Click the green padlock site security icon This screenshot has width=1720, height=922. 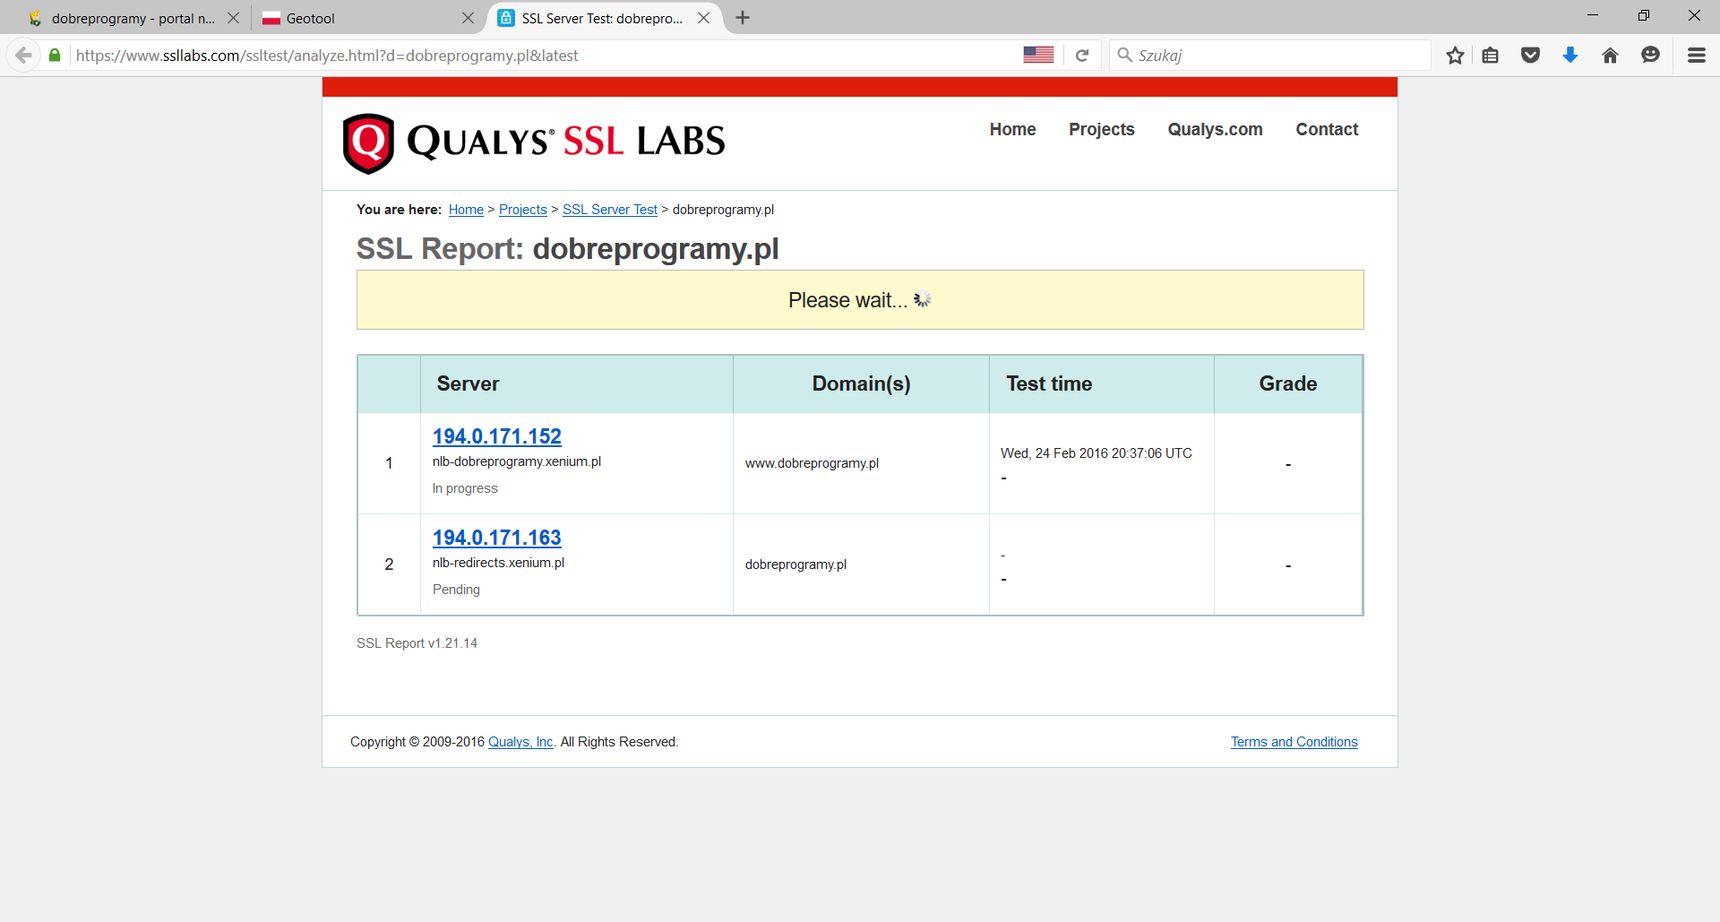click(55, 55)
